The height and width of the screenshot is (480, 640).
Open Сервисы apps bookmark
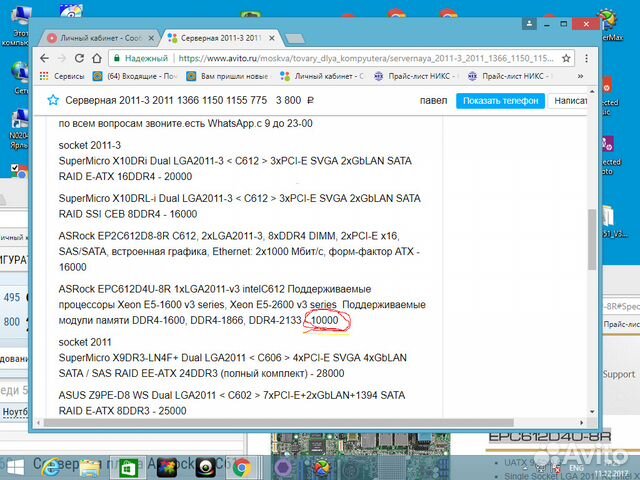pyautogui.click(x=62, y=76)
